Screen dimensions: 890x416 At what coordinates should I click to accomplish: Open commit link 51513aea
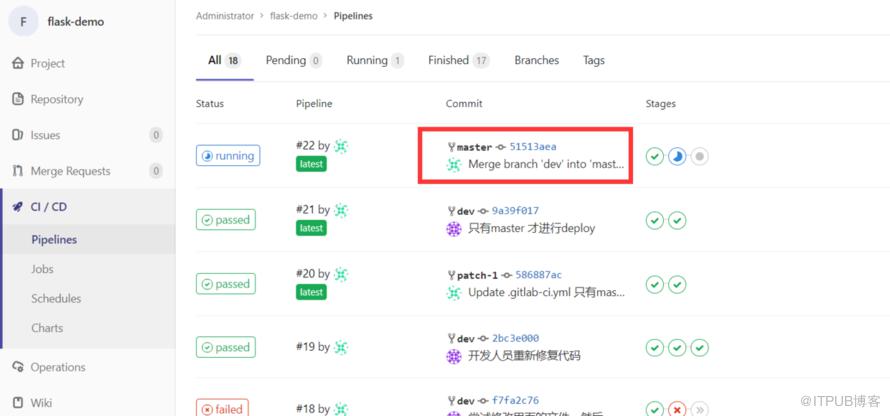point(532,147)
